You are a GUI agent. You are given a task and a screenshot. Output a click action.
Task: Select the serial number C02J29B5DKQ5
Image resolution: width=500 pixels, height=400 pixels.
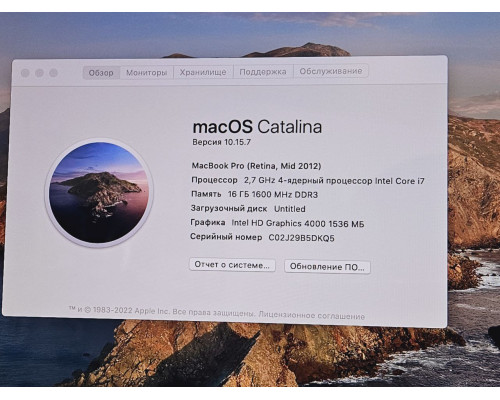coord(301,238)
